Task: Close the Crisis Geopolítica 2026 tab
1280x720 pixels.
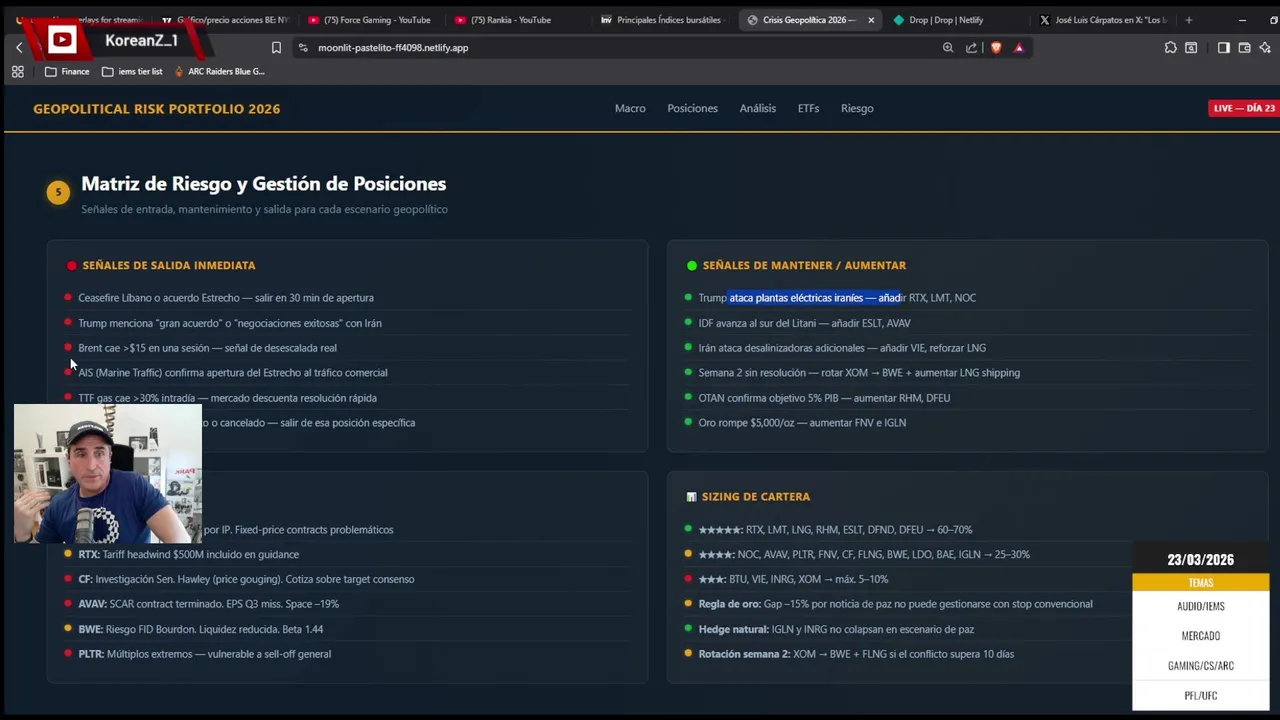Action: (x=871, y=20)
